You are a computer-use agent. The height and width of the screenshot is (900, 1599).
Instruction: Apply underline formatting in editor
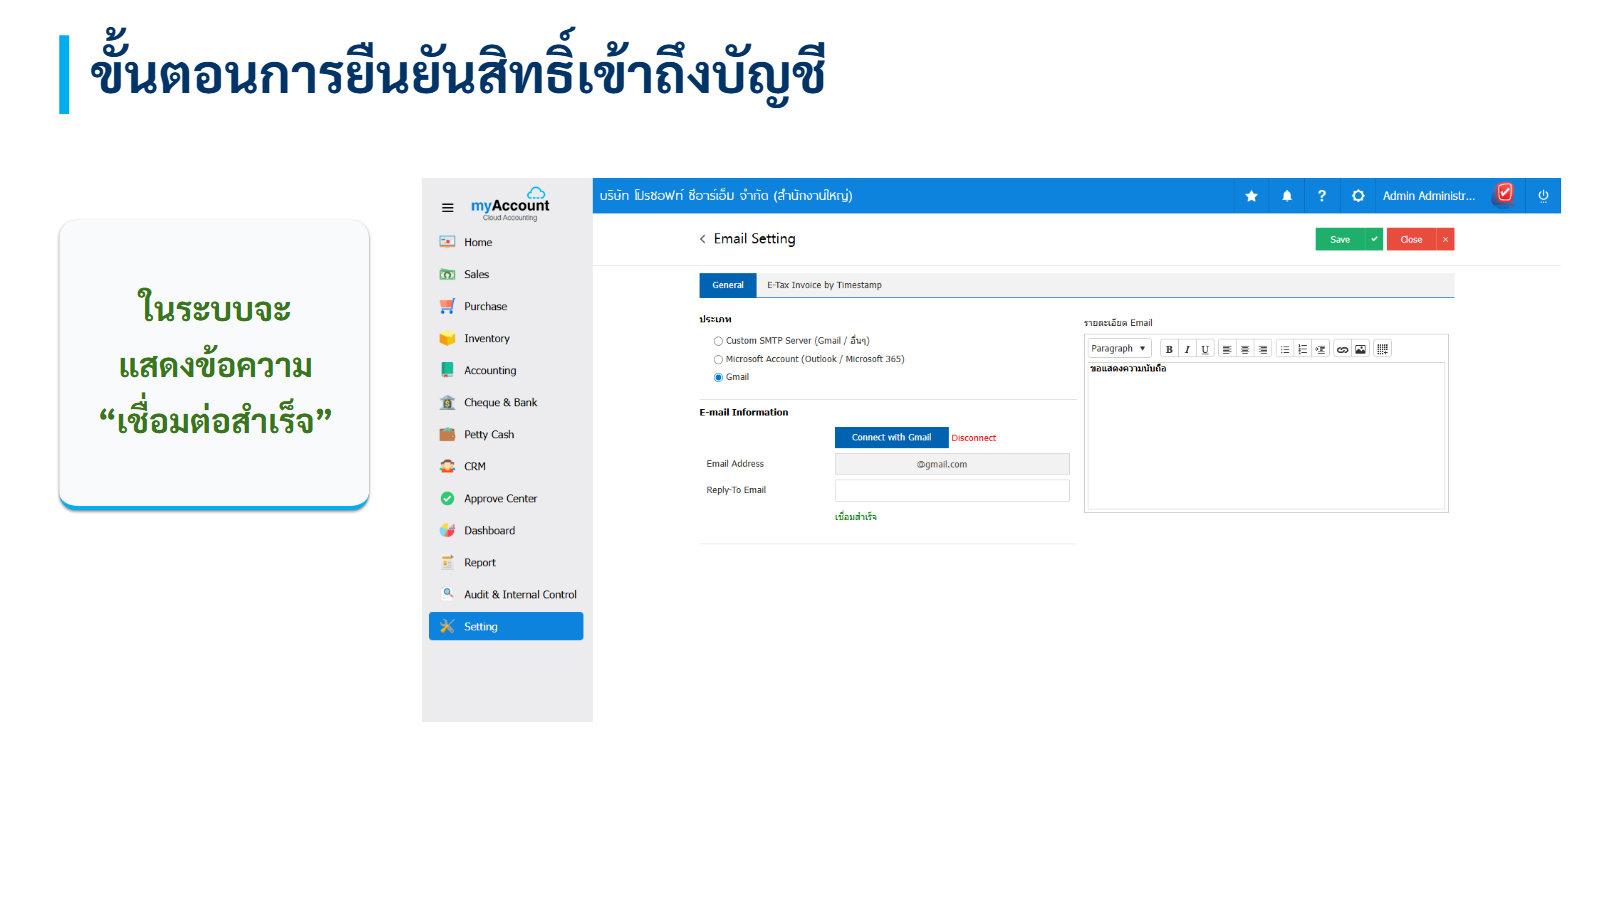point(1205,349)
